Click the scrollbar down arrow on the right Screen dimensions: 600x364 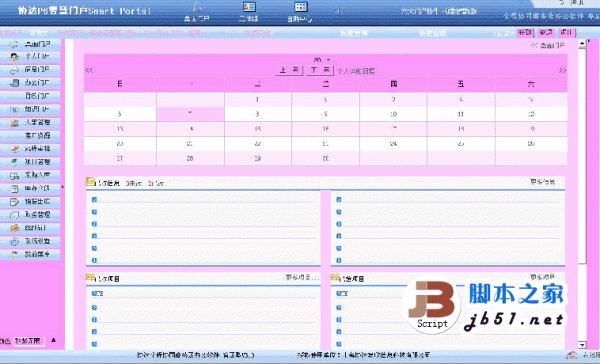pos(582,345)
